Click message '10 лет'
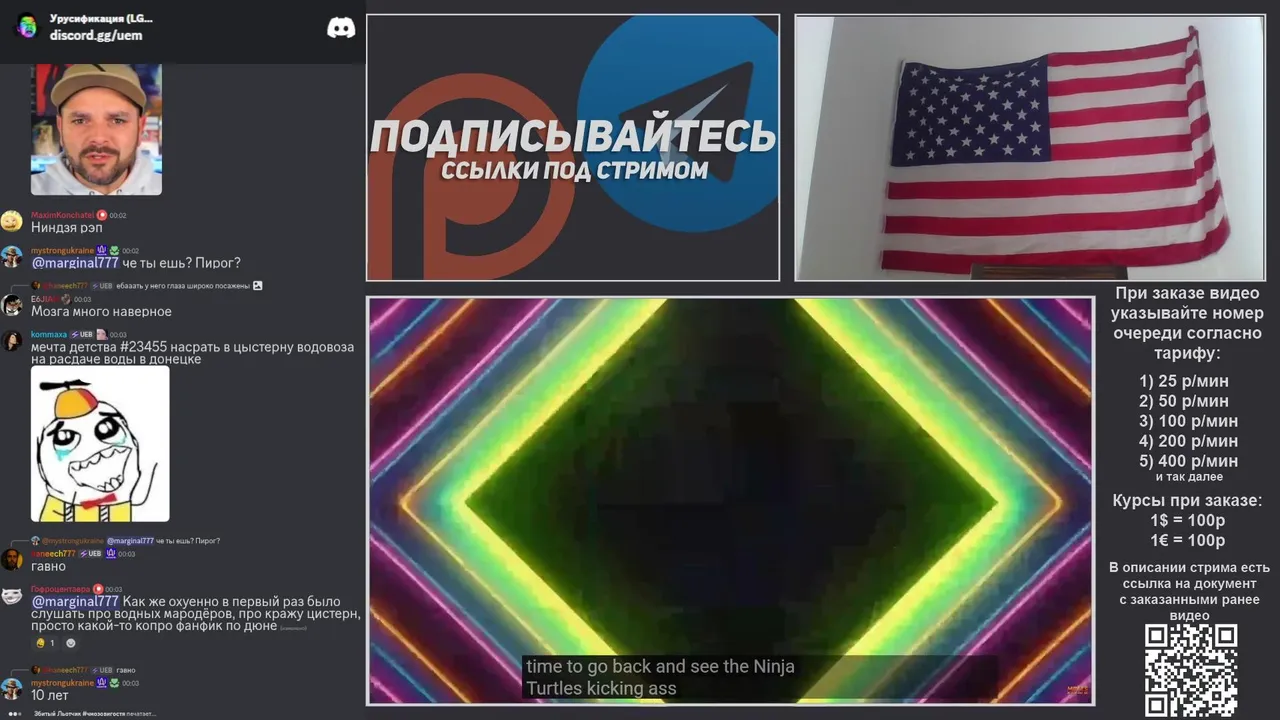 (x=50, y=695)
